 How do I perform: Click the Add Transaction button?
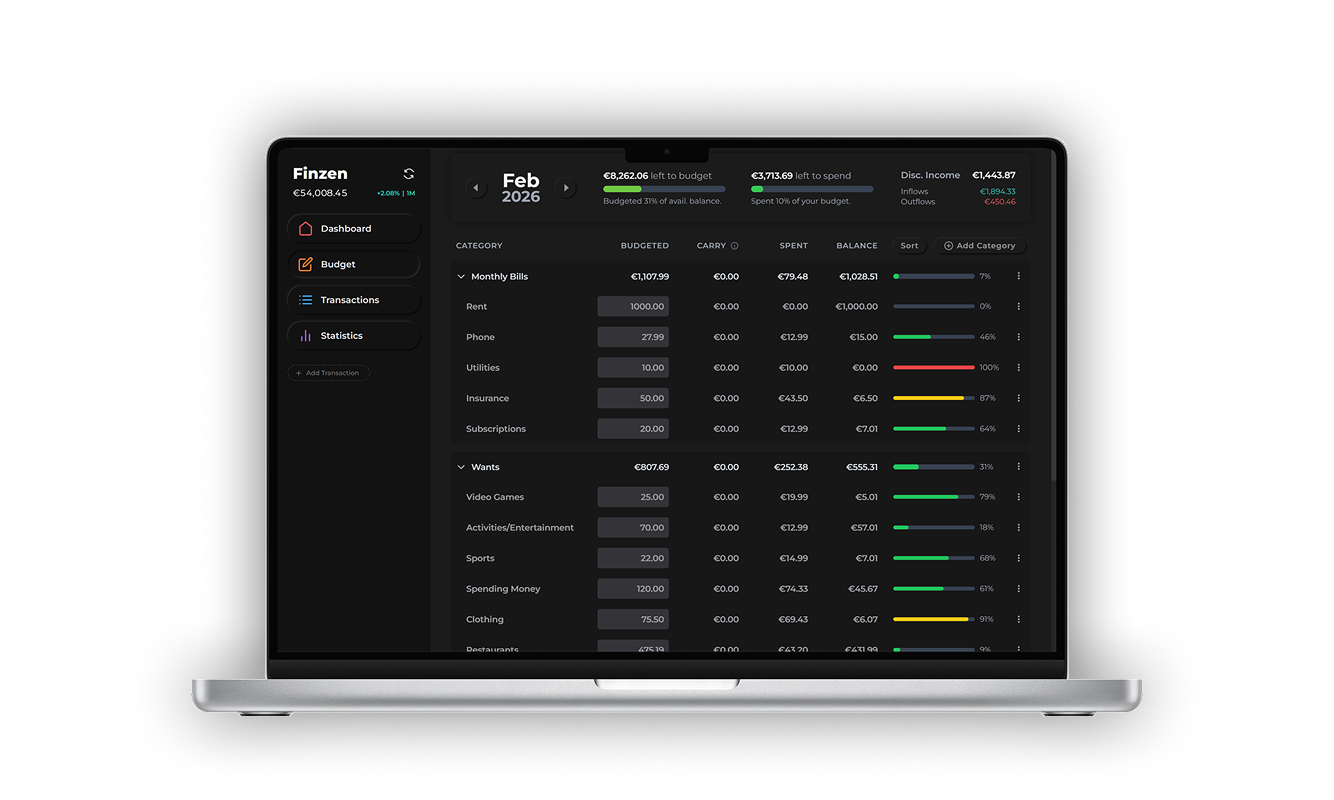pos(329,373)
